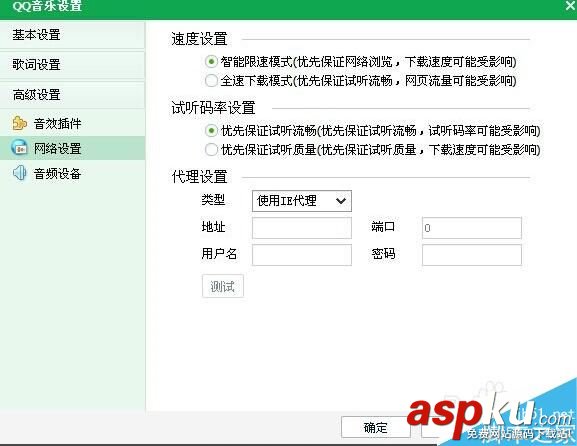Screen dimensions: 577x446
Task: Choose 优先保证试听流畅 radio option
Action: click(x=211, y=130)
